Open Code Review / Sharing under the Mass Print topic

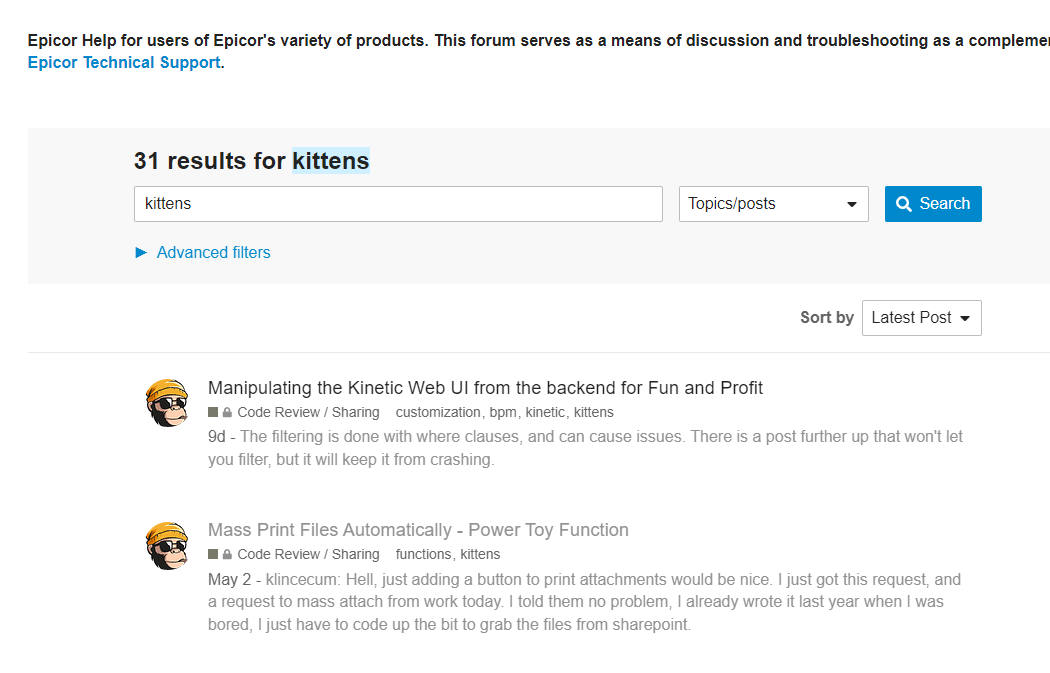[x=308, y=554]
